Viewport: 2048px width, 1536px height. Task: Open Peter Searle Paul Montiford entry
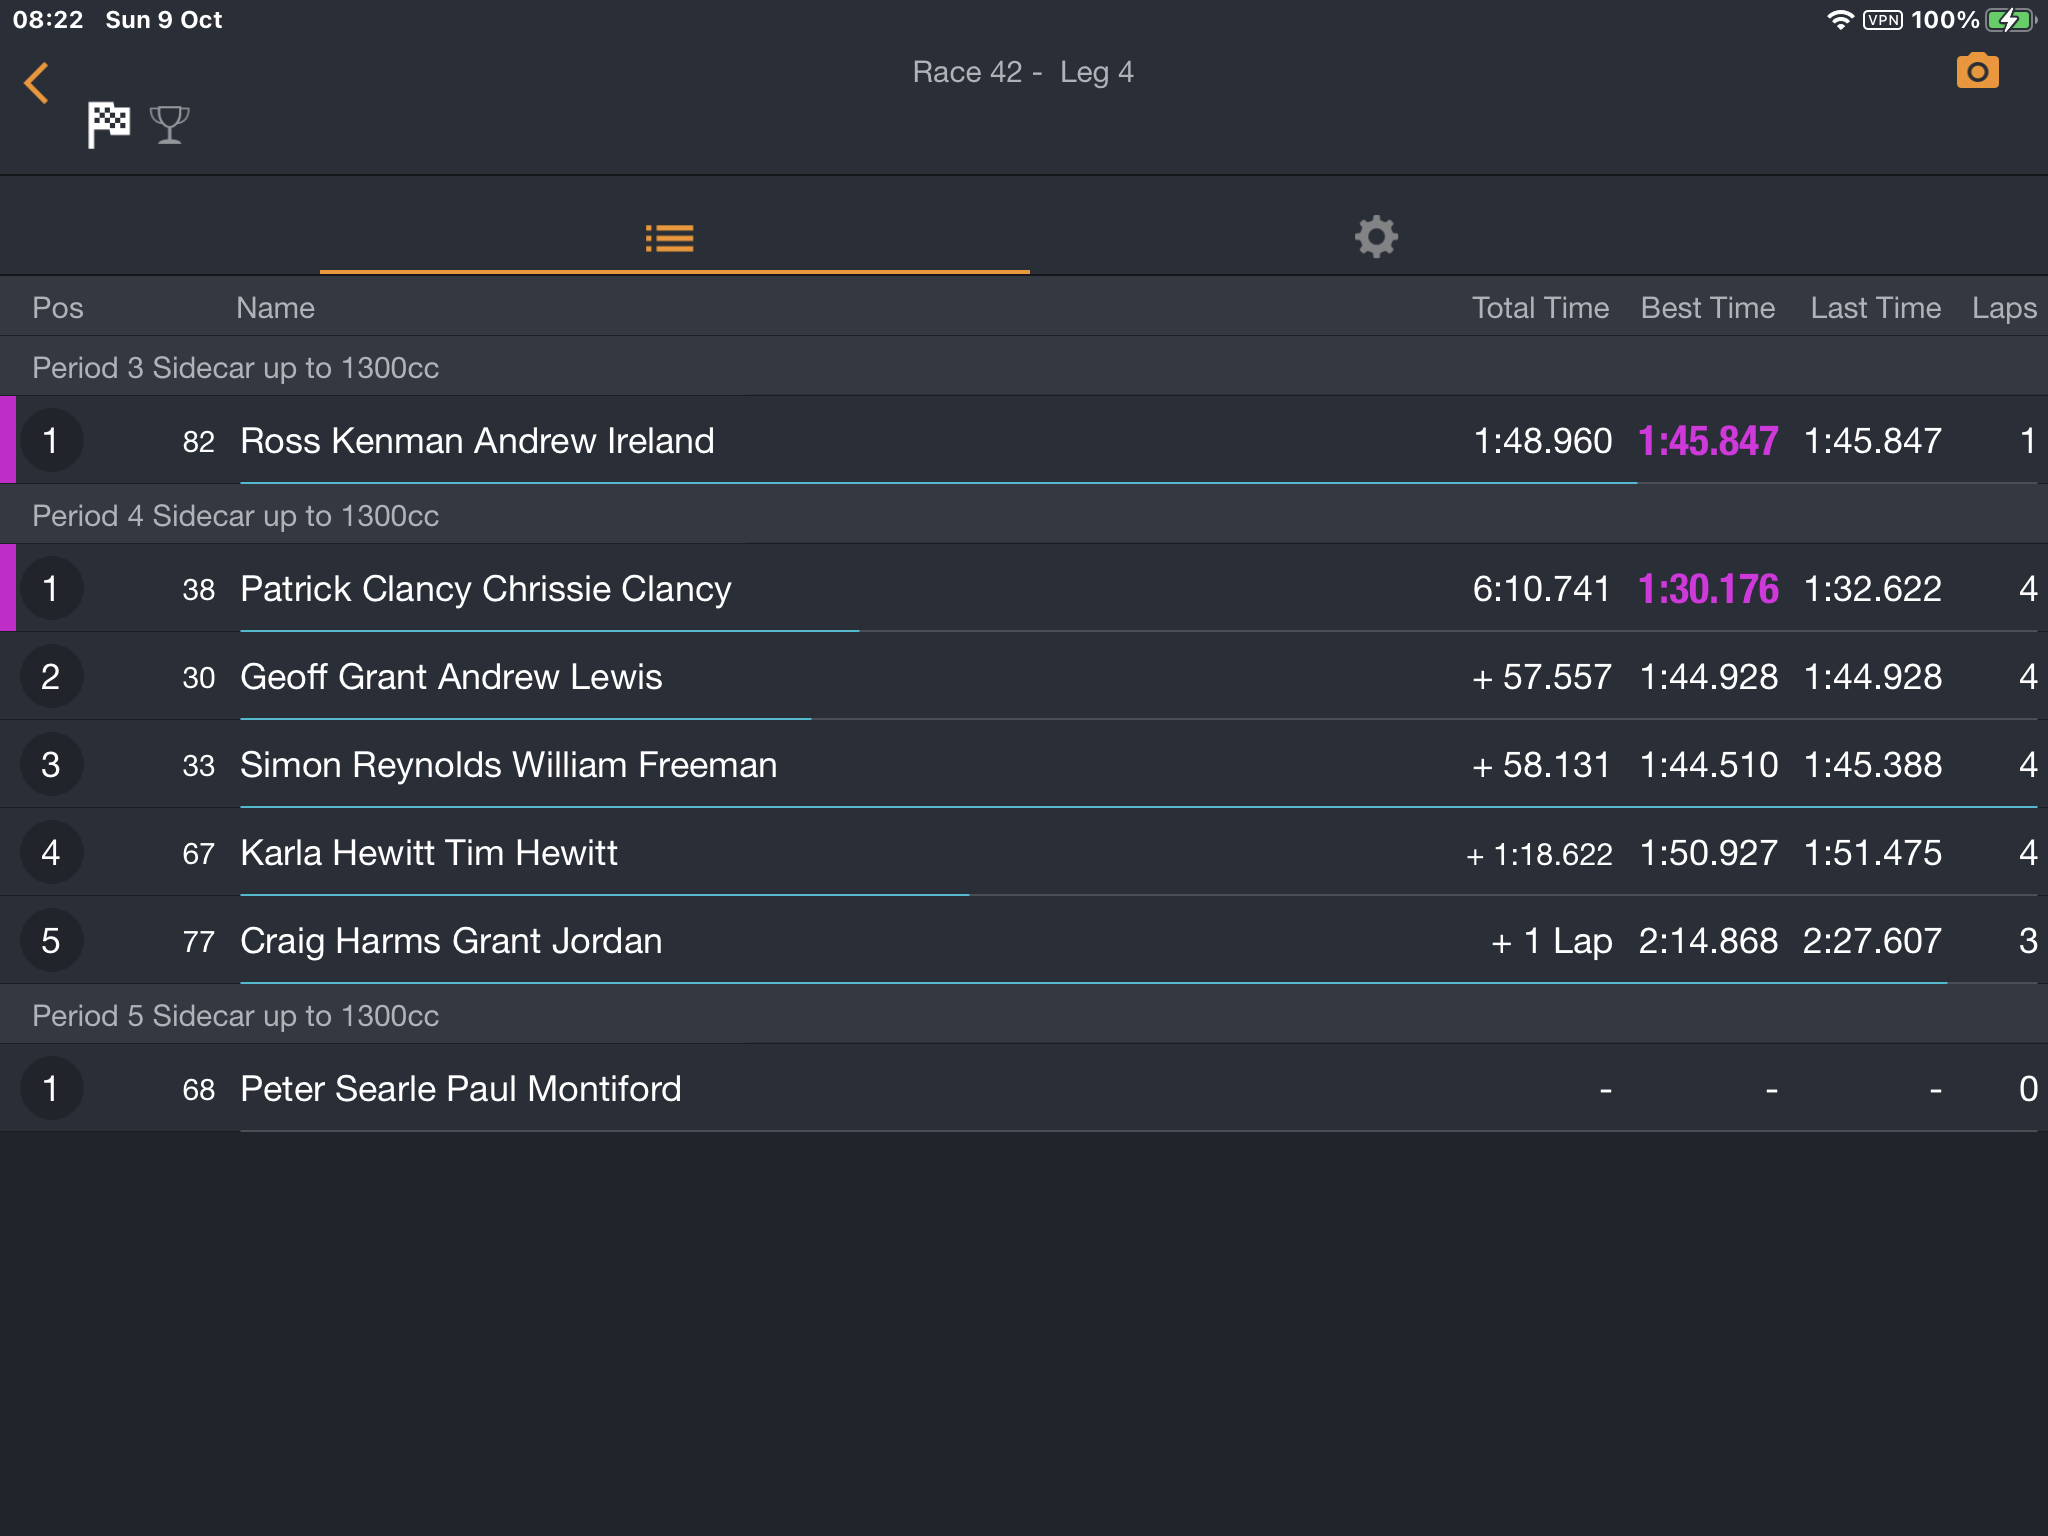point(1024,1088)
